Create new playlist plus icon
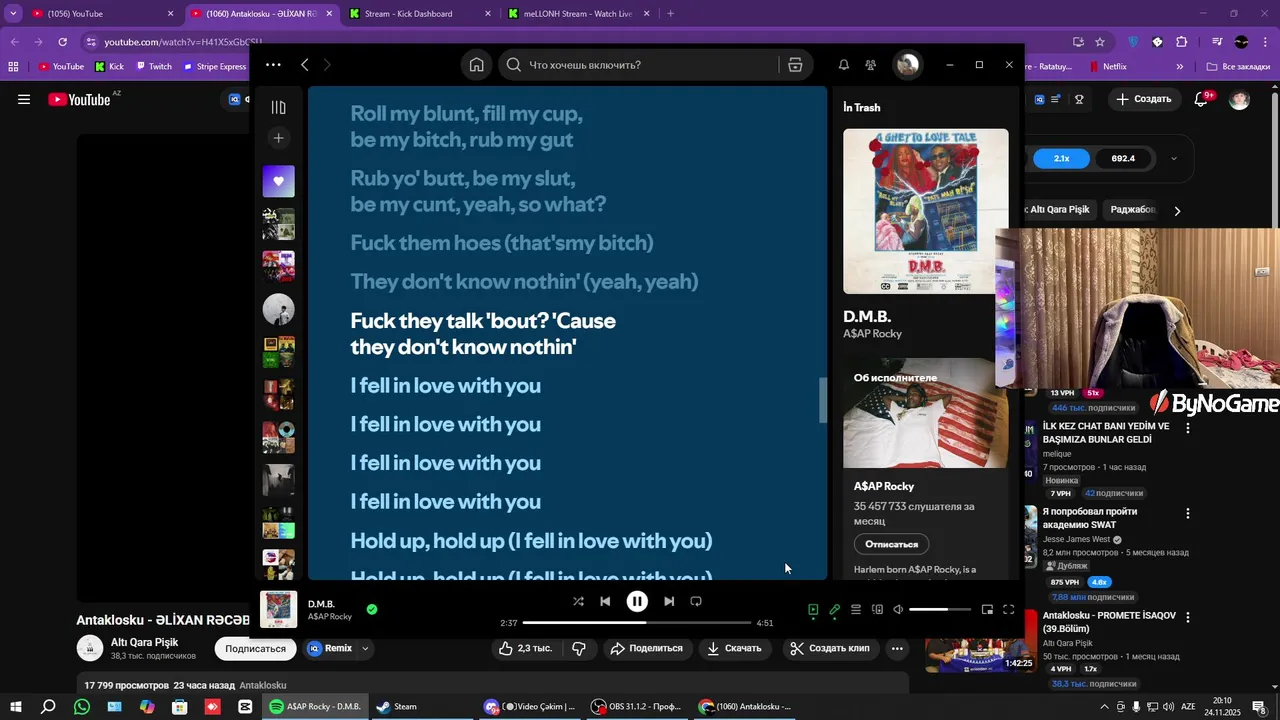This screenshot has height=720, width=1280. tap(279, 138)
